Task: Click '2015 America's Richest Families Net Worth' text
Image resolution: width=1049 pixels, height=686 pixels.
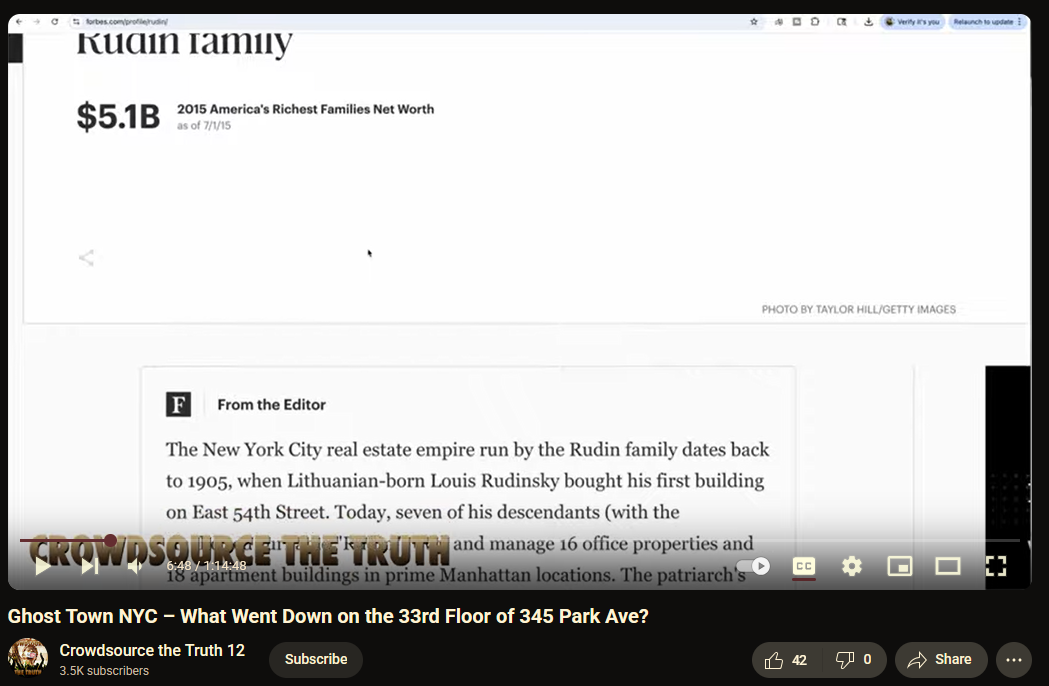Action: click(305, 109)
